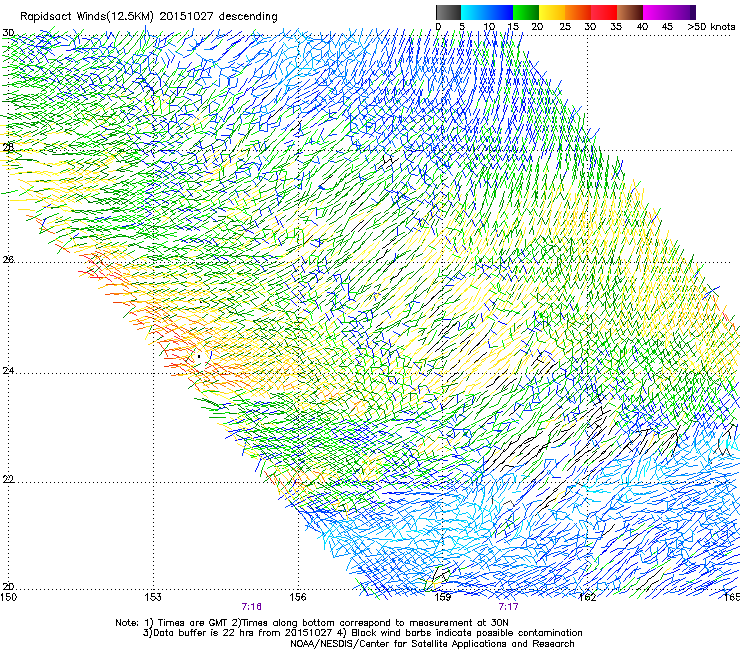
Task: Click the "Note: 1) Times are GMT" text
Action: pyautogui.click(x=173, y=623)
